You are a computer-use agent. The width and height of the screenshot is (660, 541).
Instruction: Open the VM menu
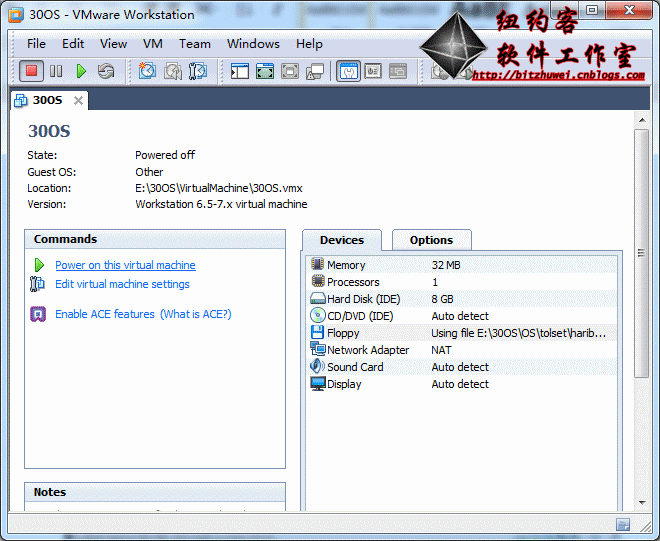point(153,44)
